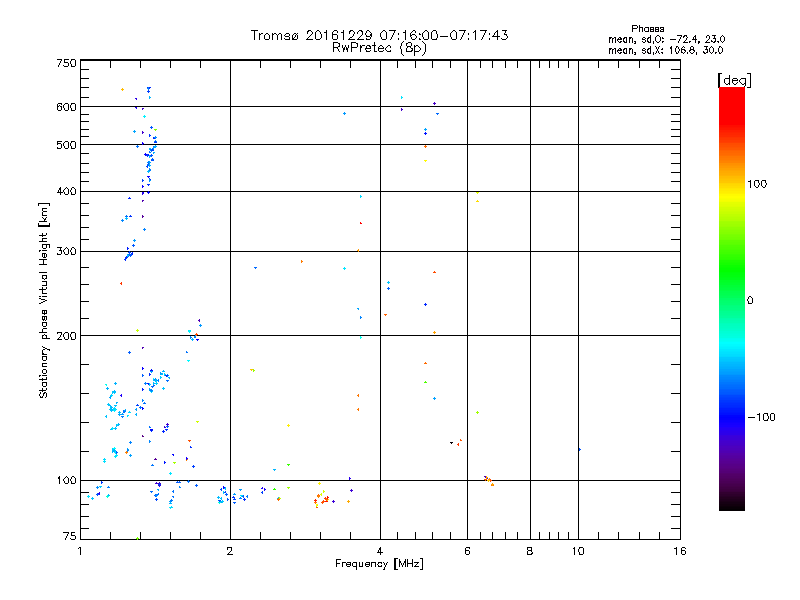The height and width of the screenshot is (600, 800).
Task: Click the 'Phases' statistics header
Action: 647,29
